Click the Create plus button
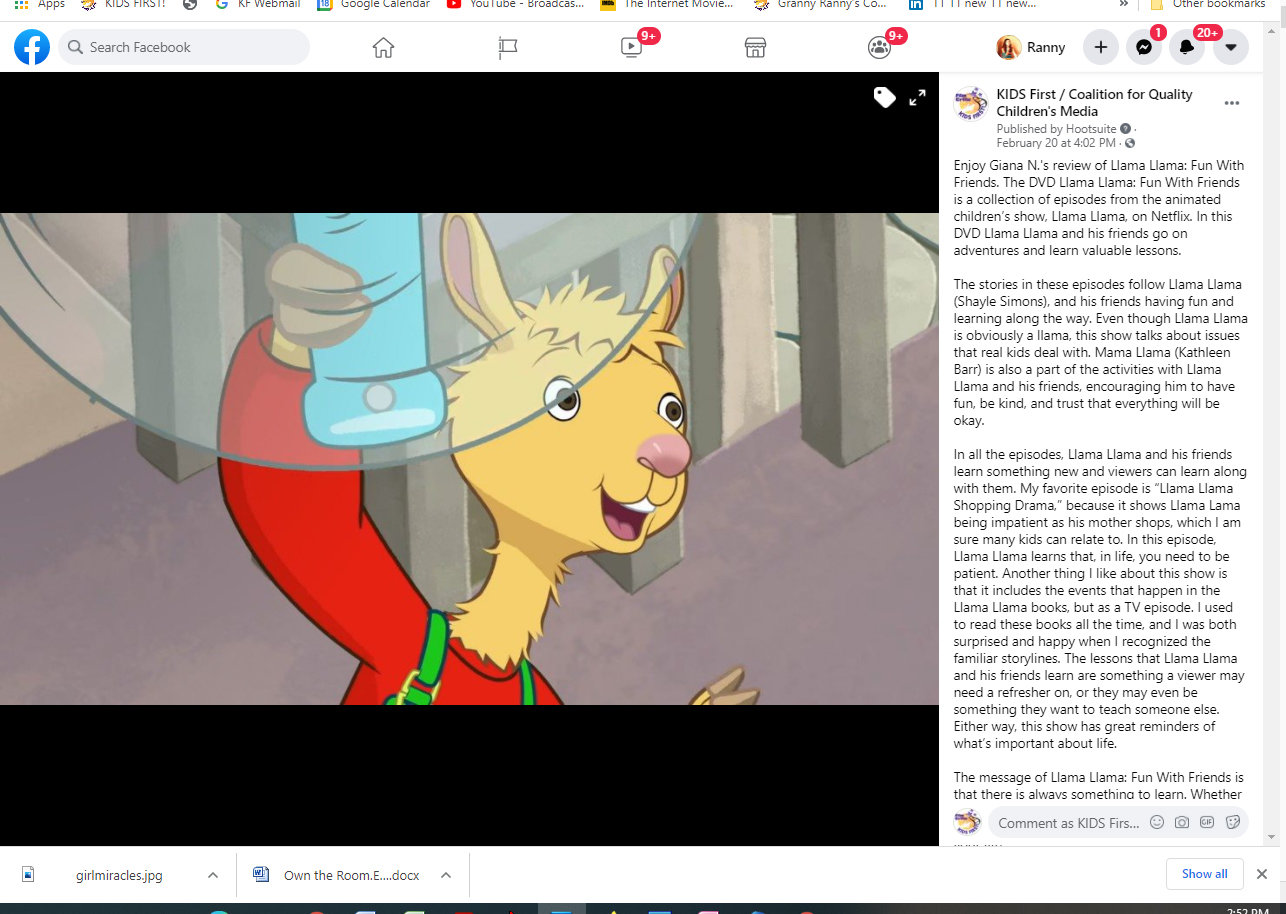1286x914 pixels. click(1101, 47)
